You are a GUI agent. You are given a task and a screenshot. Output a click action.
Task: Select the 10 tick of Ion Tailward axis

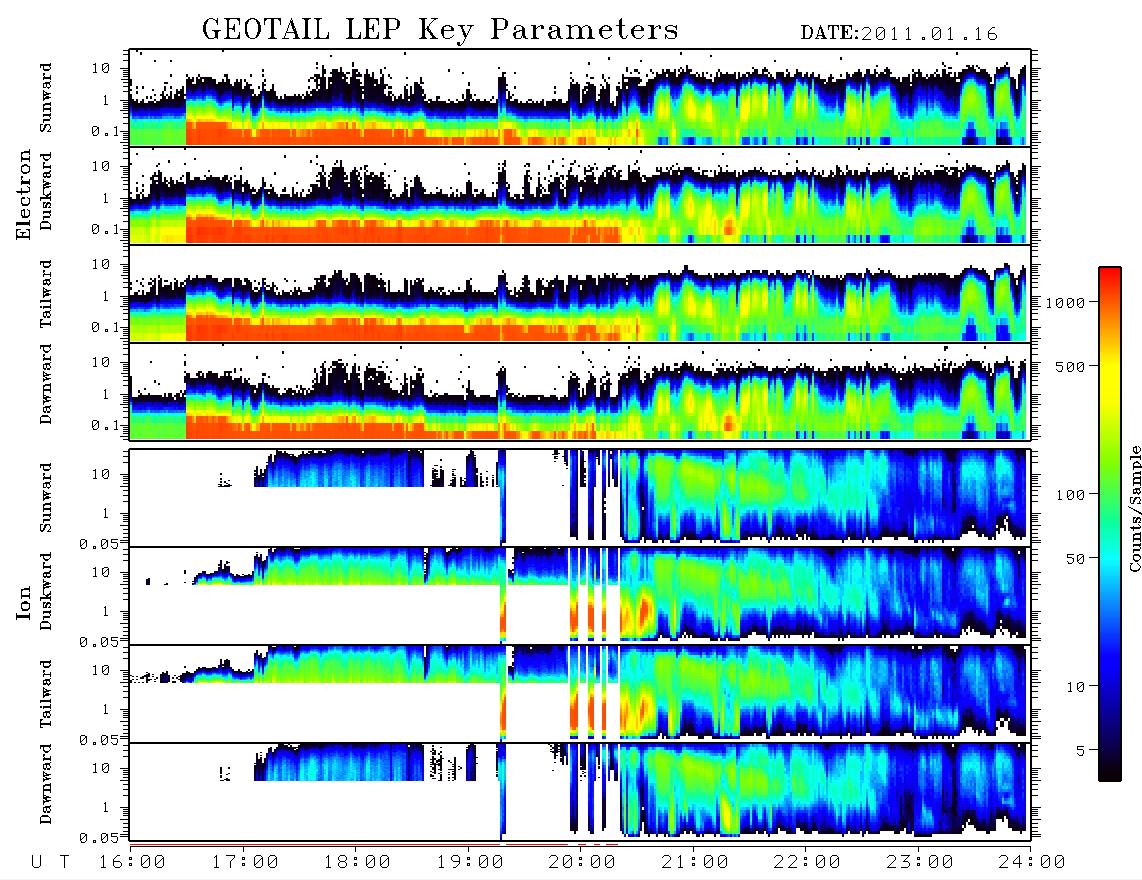pos(101,670)
